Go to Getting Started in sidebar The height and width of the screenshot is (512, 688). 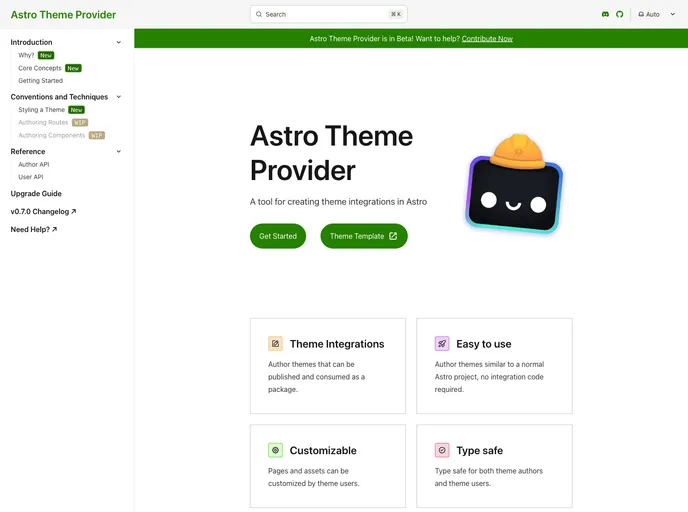(x=40, y=81)
